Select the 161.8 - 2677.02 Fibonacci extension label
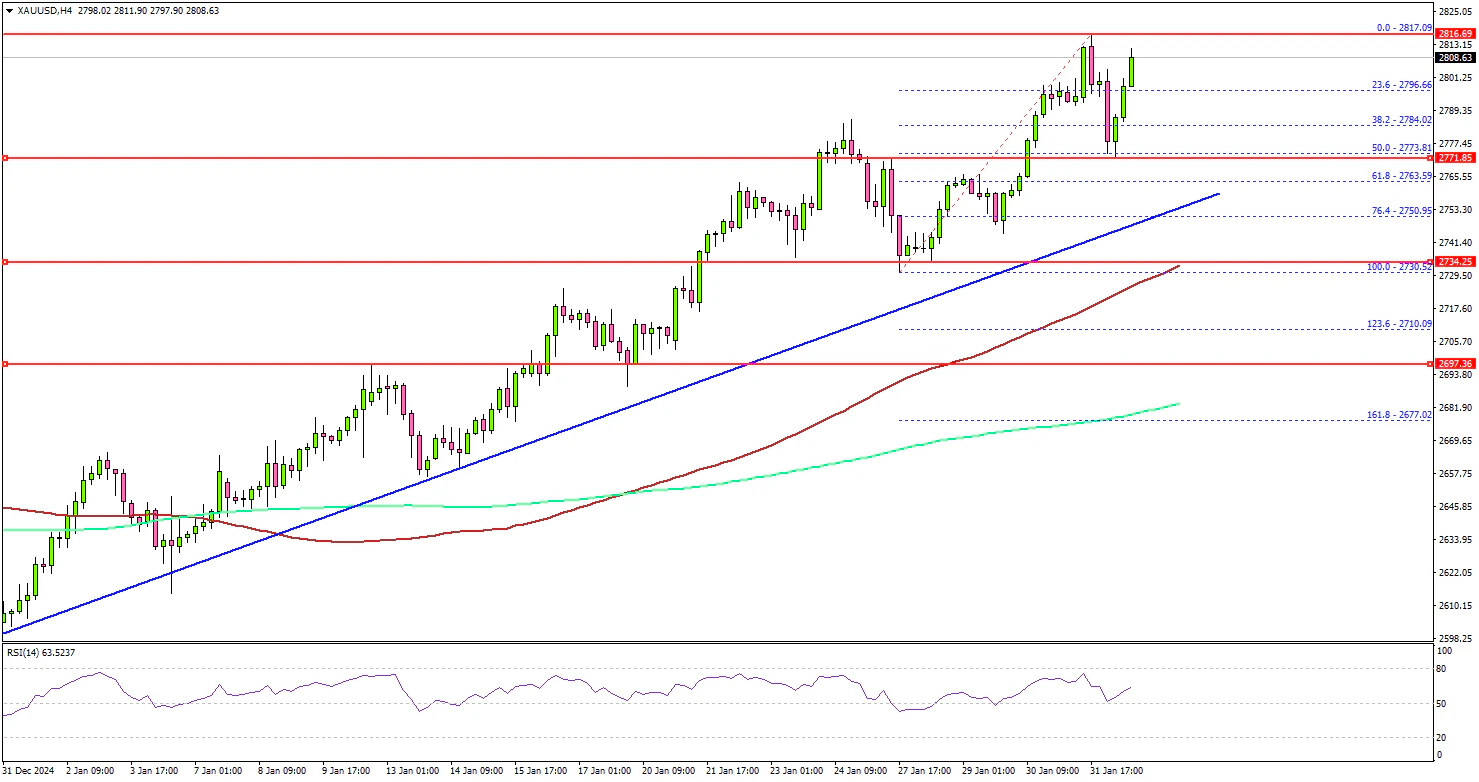The image size is (1479, 782). point(1399,414)
